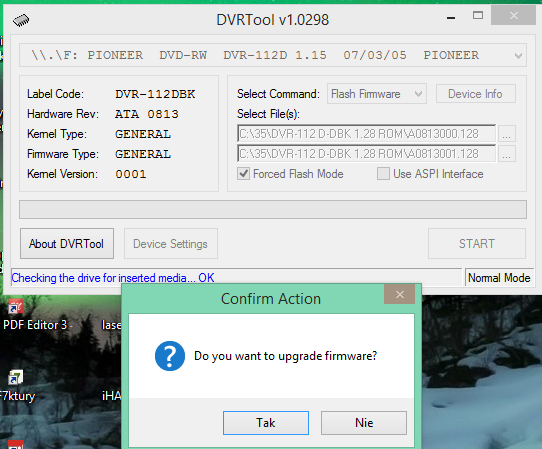542x449 pixels.
Task: Click the DVRTool v1.0298 window title
Action: 273,20
